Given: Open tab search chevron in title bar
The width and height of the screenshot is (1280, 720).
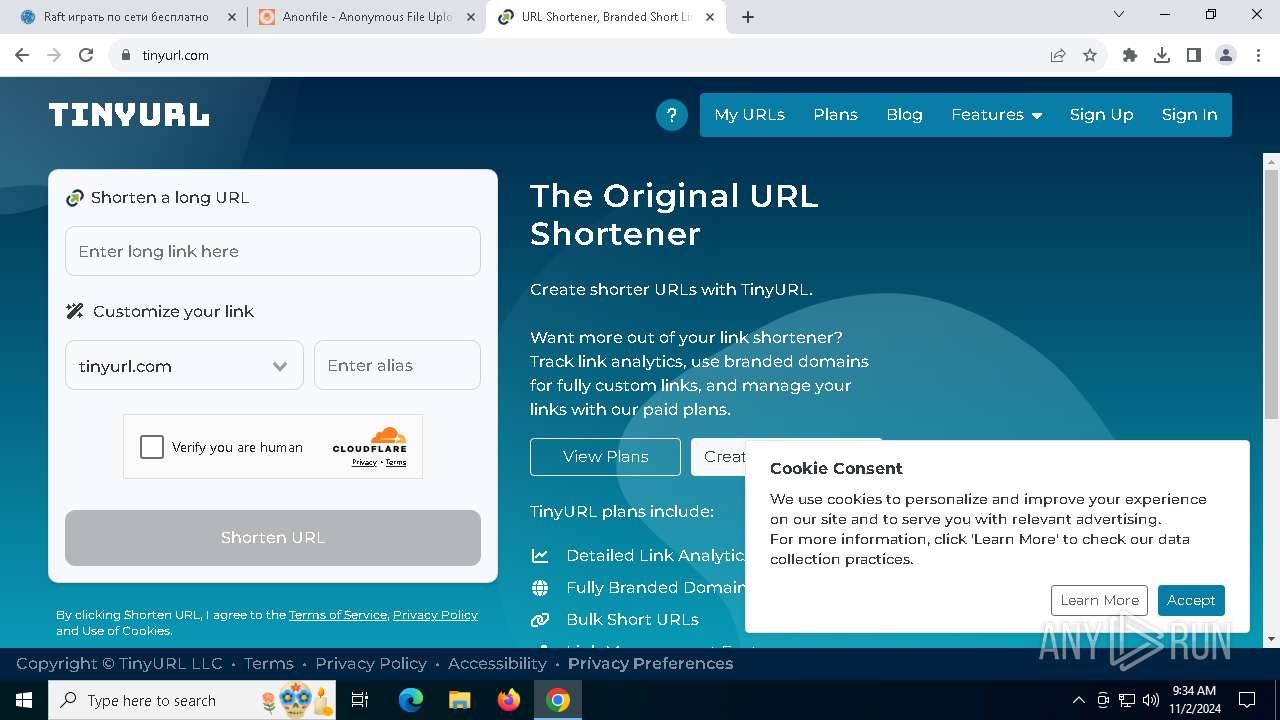Looking at the screenshot, I should [1119, 14].
